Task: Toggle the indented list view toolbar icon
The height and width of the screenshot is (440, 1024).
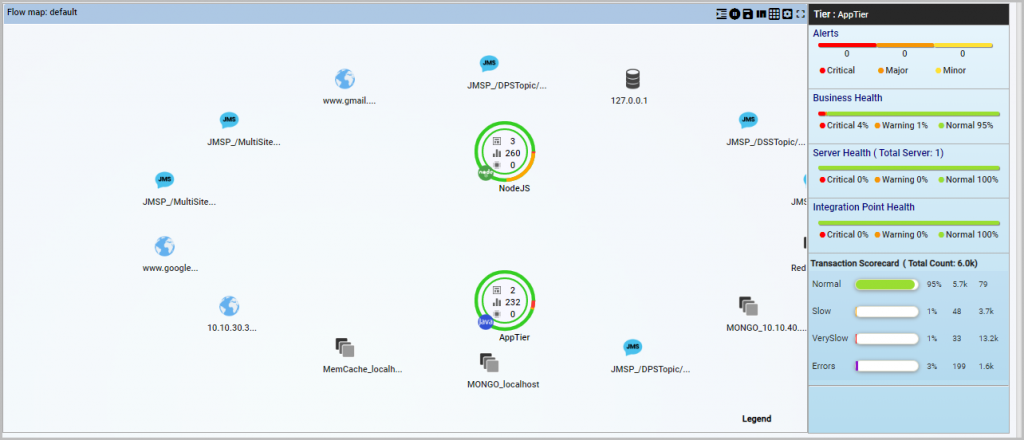Action: [722, 14]
